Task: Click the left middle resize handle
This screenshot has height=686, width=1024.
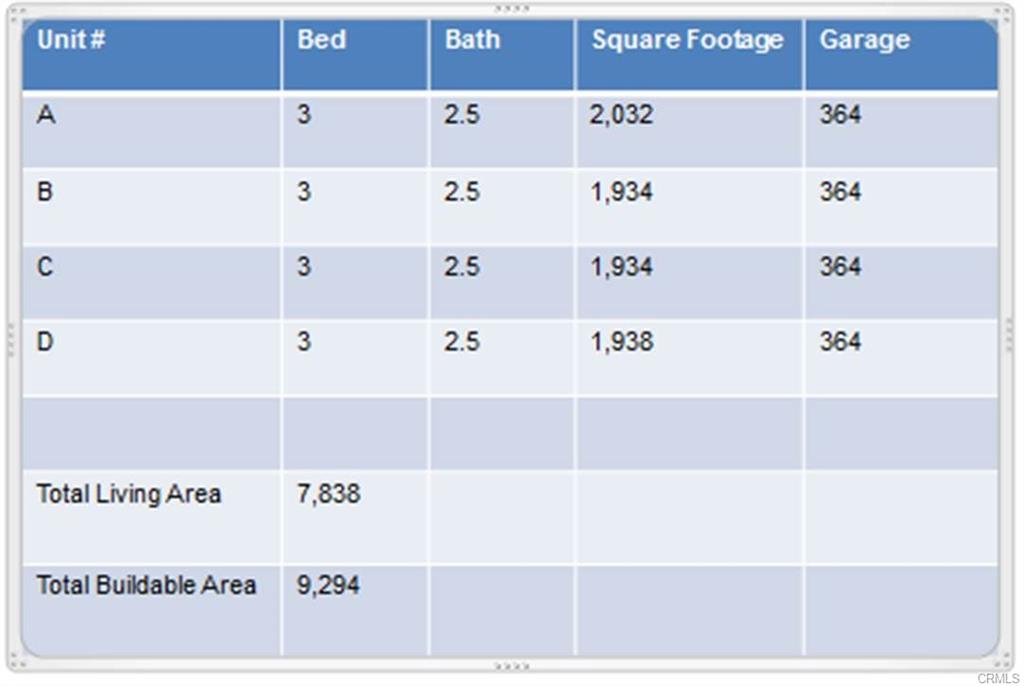Action: tap(10, 340)
